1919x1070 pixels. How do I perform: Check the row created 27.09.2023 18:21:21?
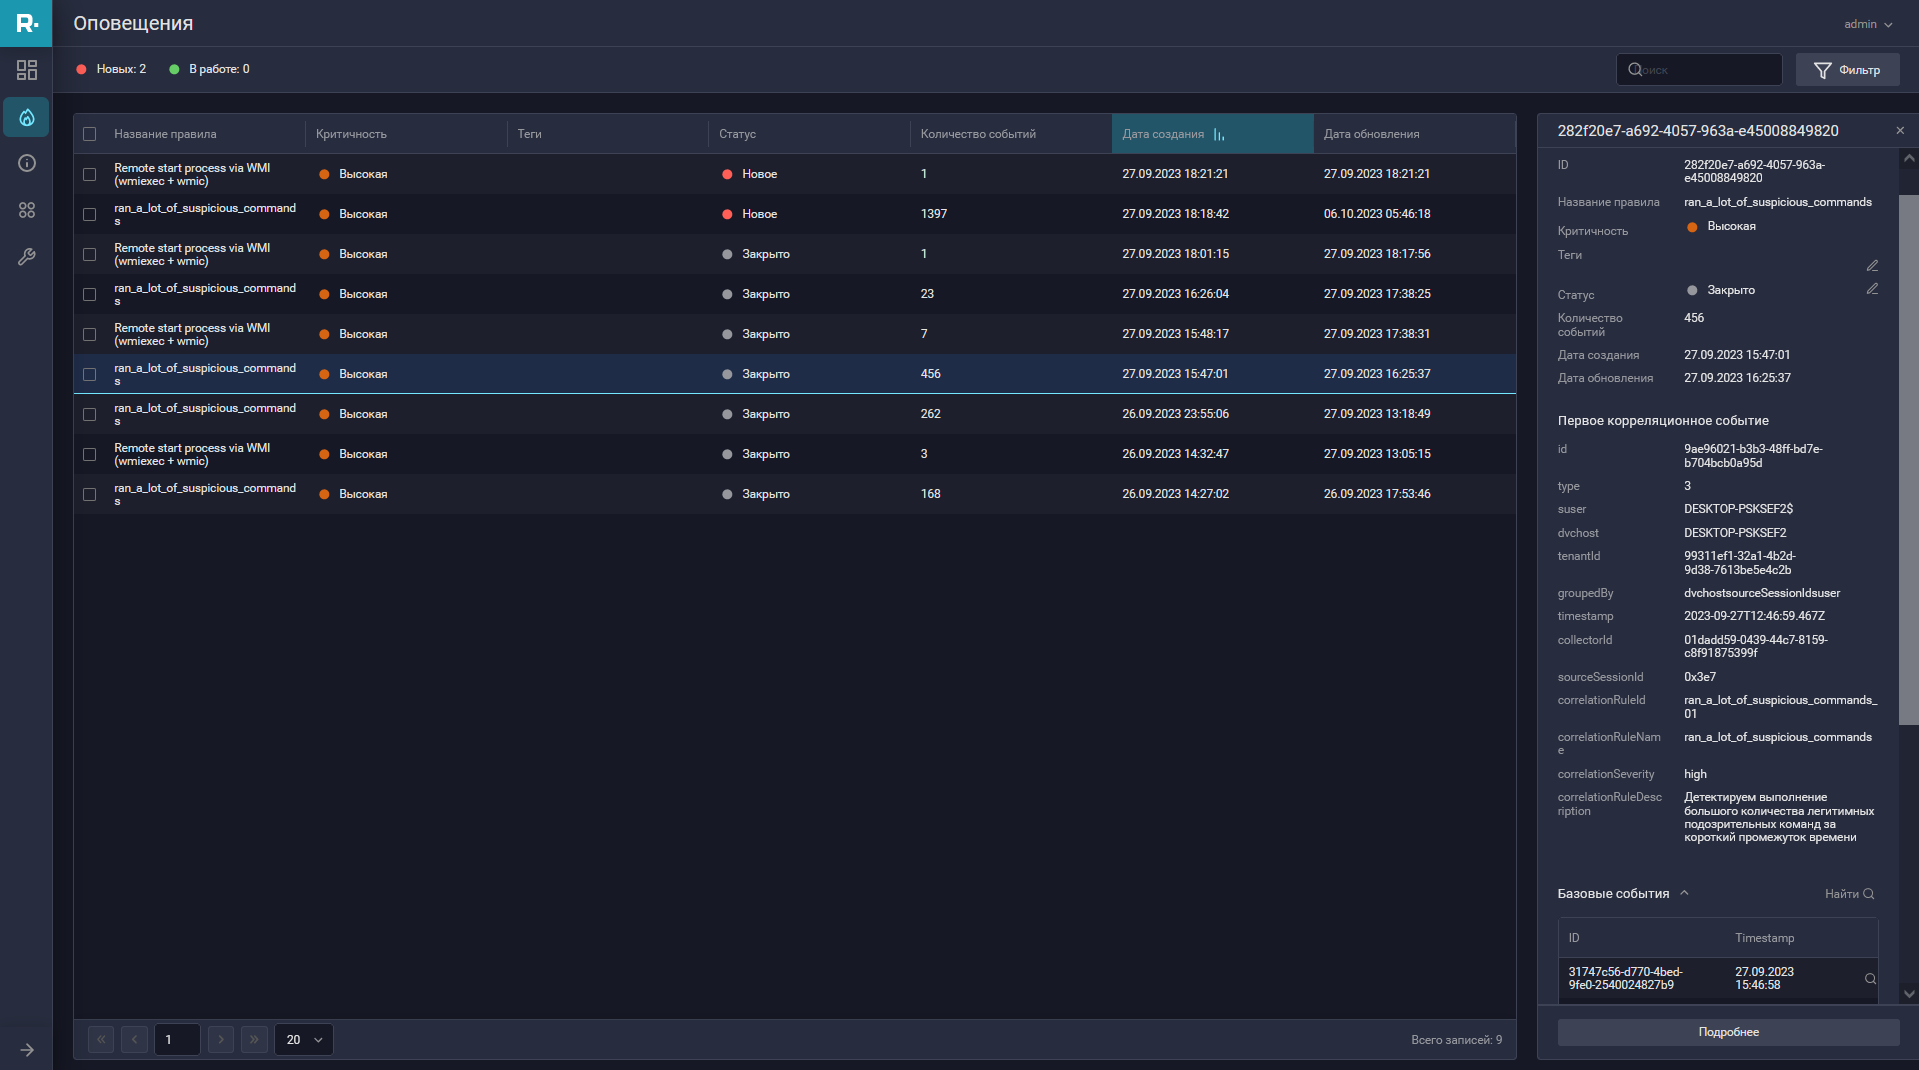[90, 174]
